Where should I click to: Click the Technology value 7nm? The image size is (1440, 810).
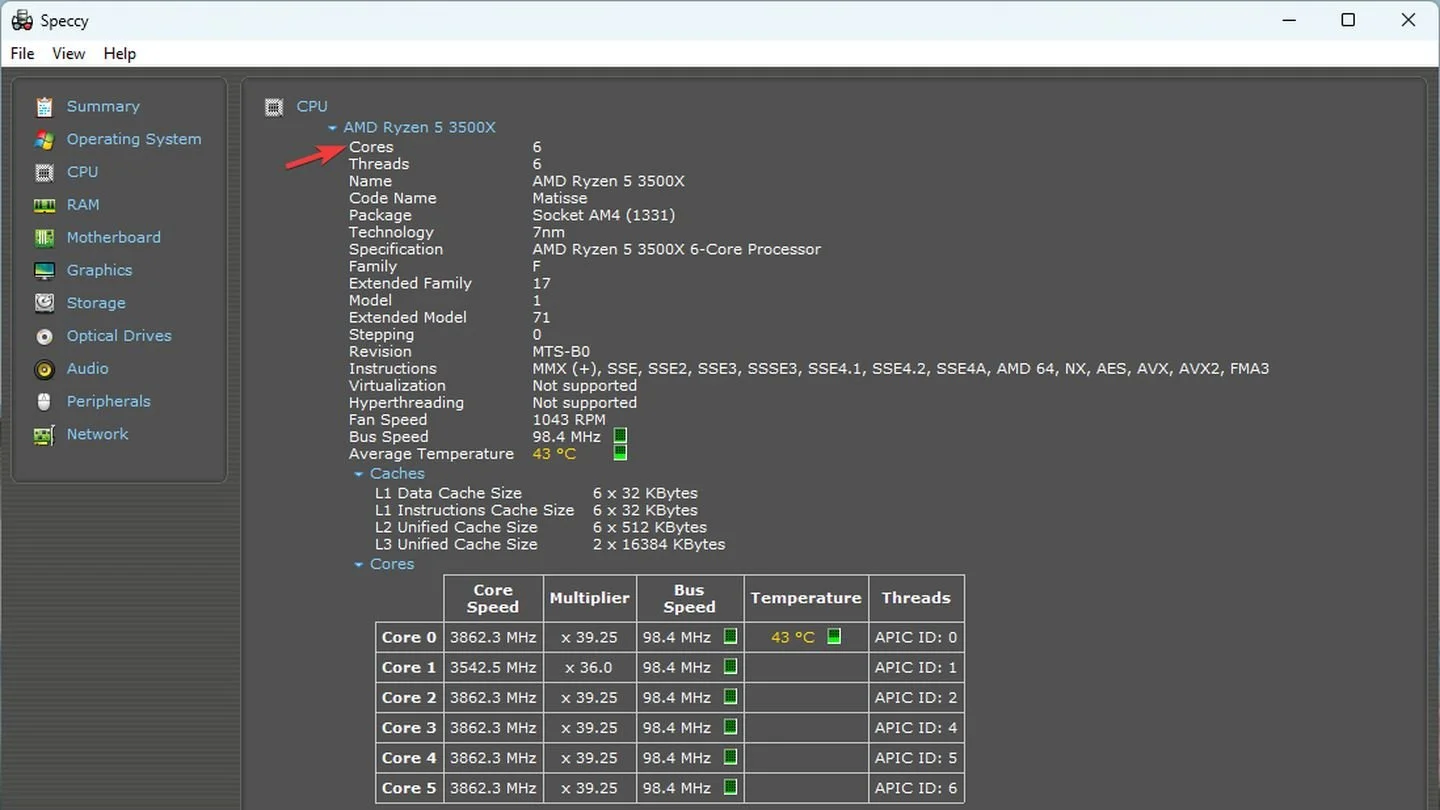click(548, 232)
